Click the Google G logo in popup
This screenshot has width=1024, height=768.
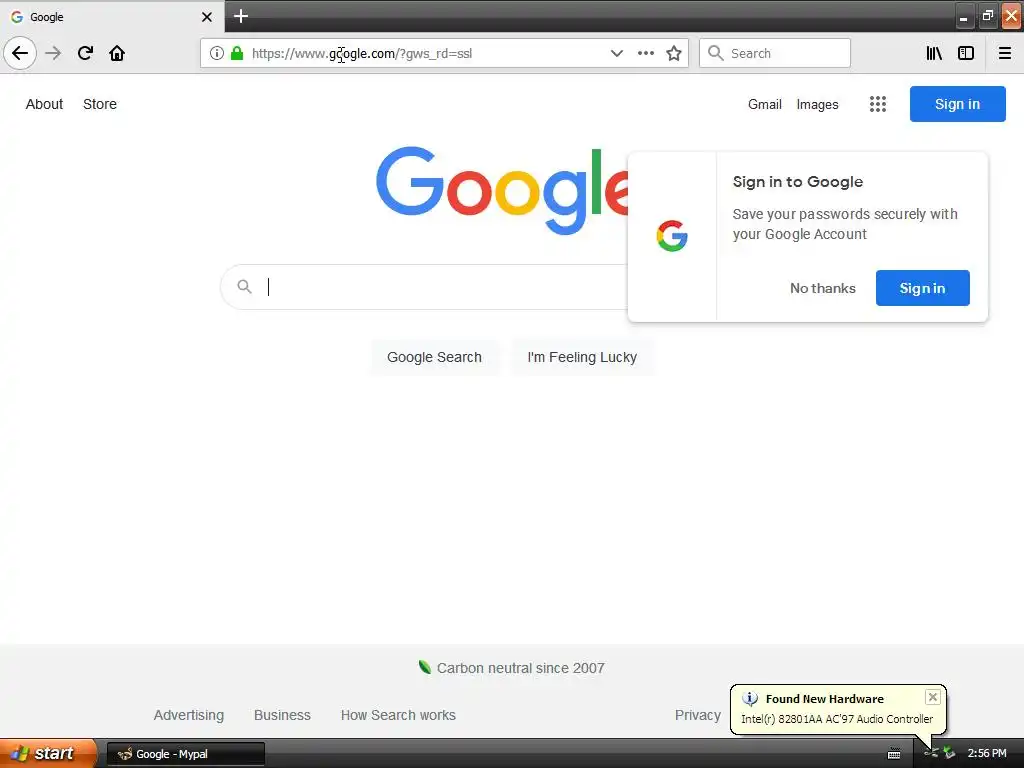coord(672,236)
